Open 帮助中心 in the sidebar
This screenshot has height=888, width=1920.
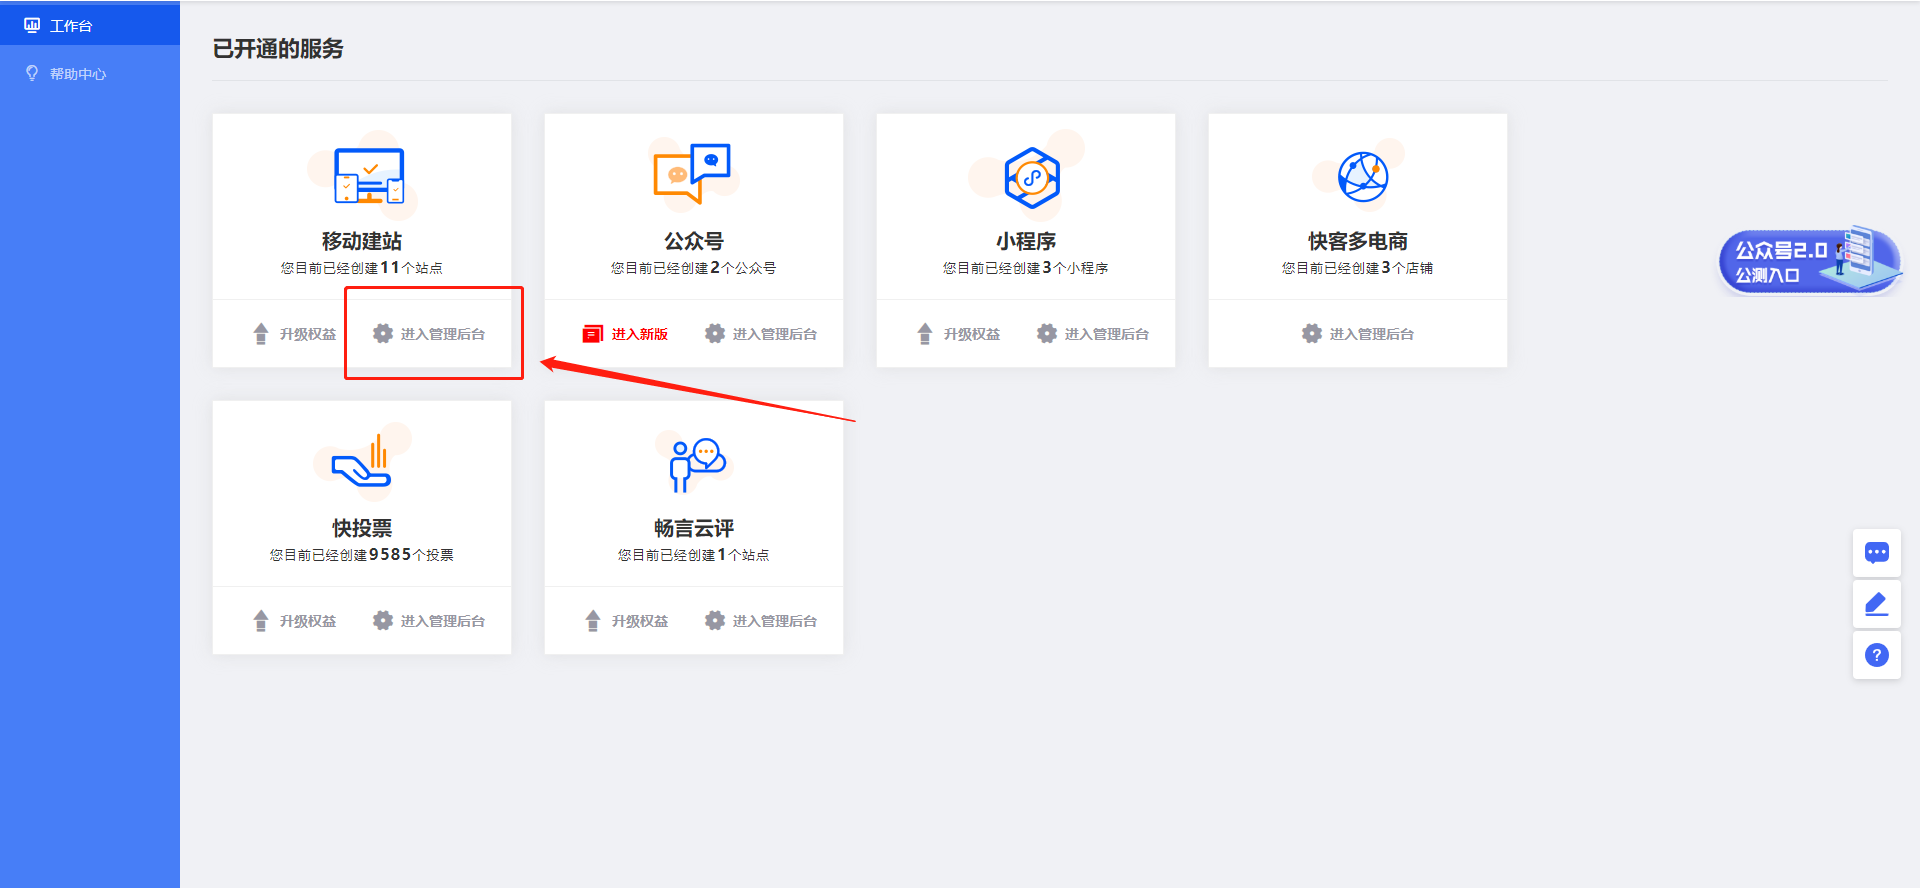tap(77, 74)
